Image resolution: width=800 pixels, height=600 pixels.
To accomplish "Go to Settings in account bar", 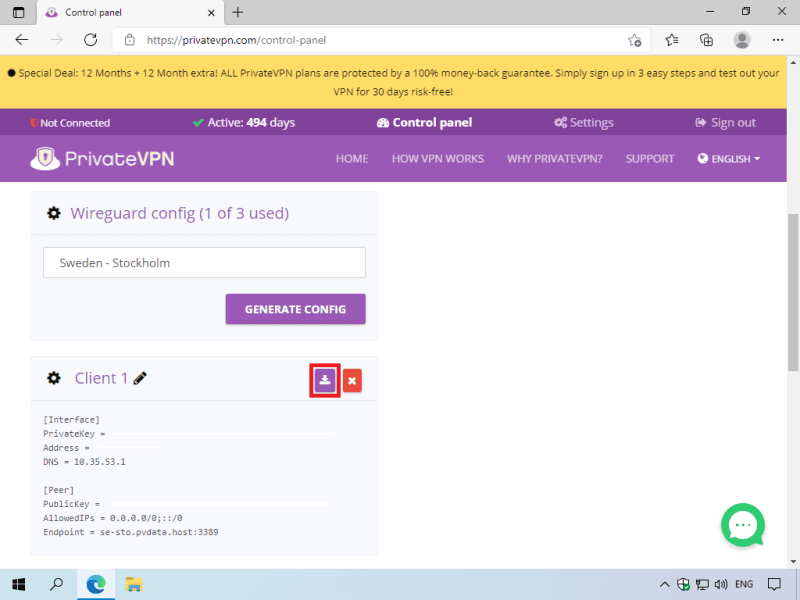I will [x=584, y=123].
